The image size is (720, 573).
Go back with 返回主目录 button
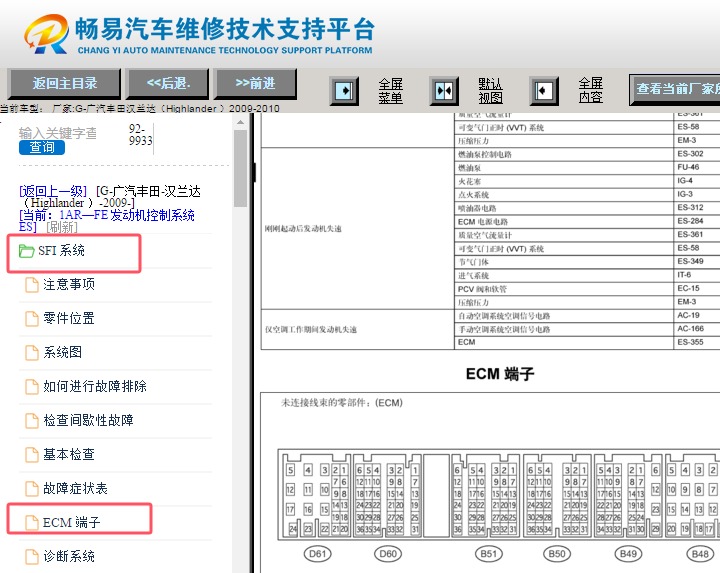coord(64,84)
